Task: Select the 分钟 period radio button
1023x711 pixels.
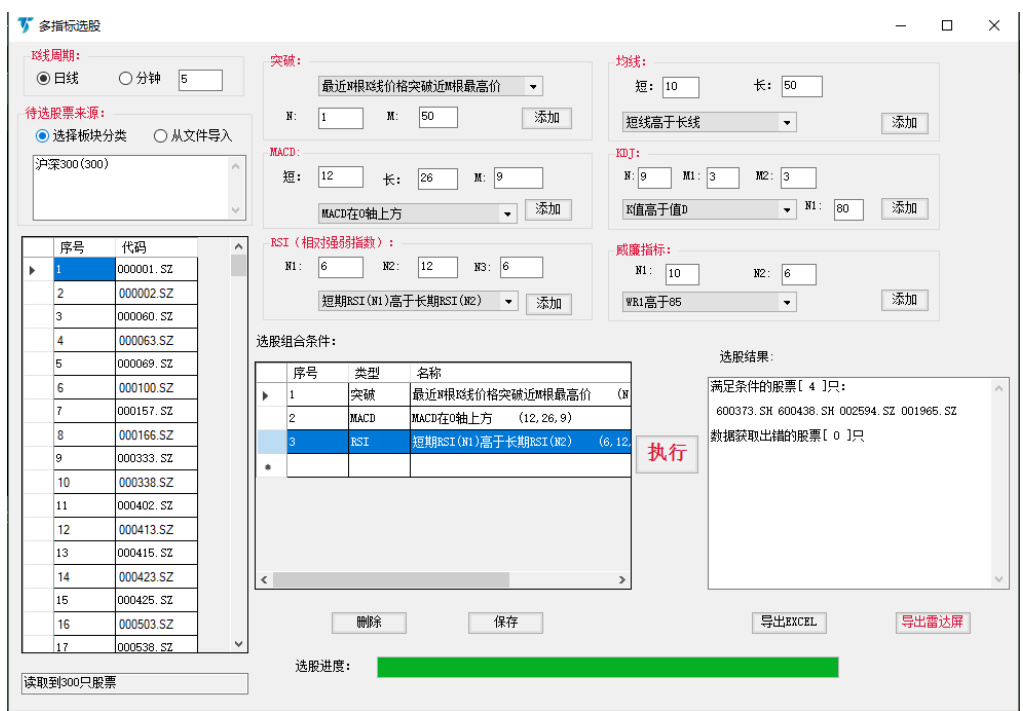Action: click(x=125, y=78)
